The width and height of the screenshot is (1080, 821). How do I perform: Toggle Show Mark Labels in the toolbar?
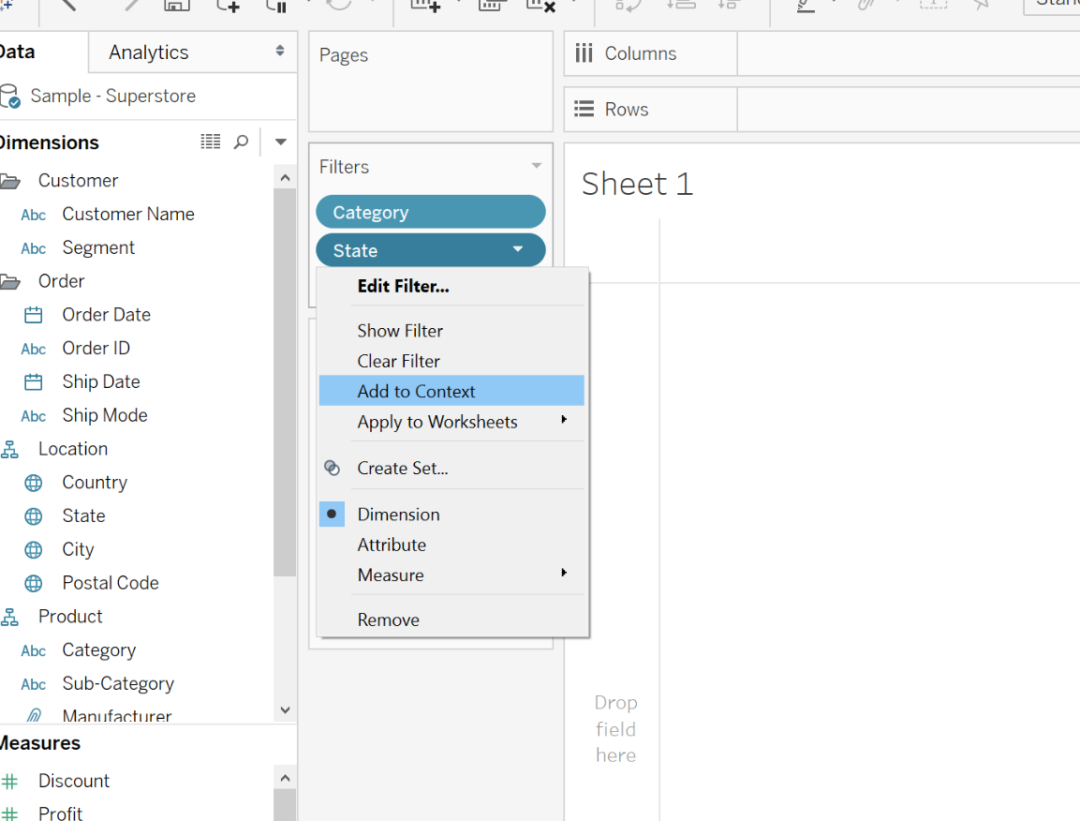point(932,6)
